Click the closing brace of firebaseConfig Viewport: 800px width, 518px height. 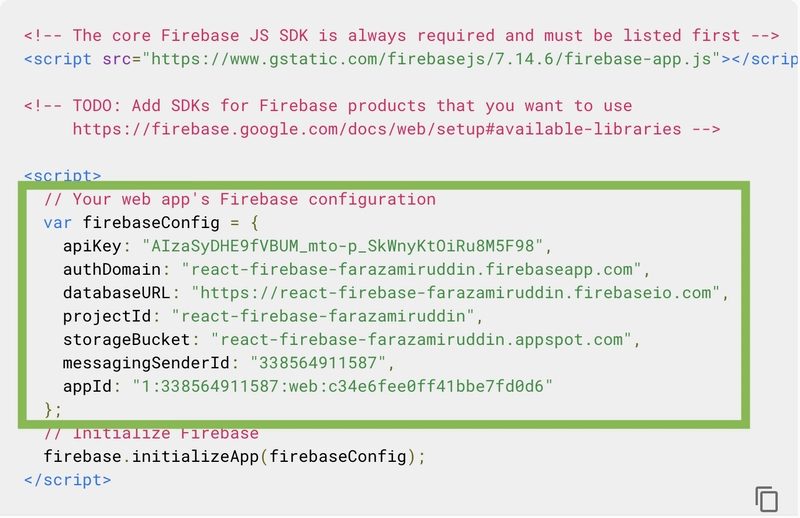53,409
